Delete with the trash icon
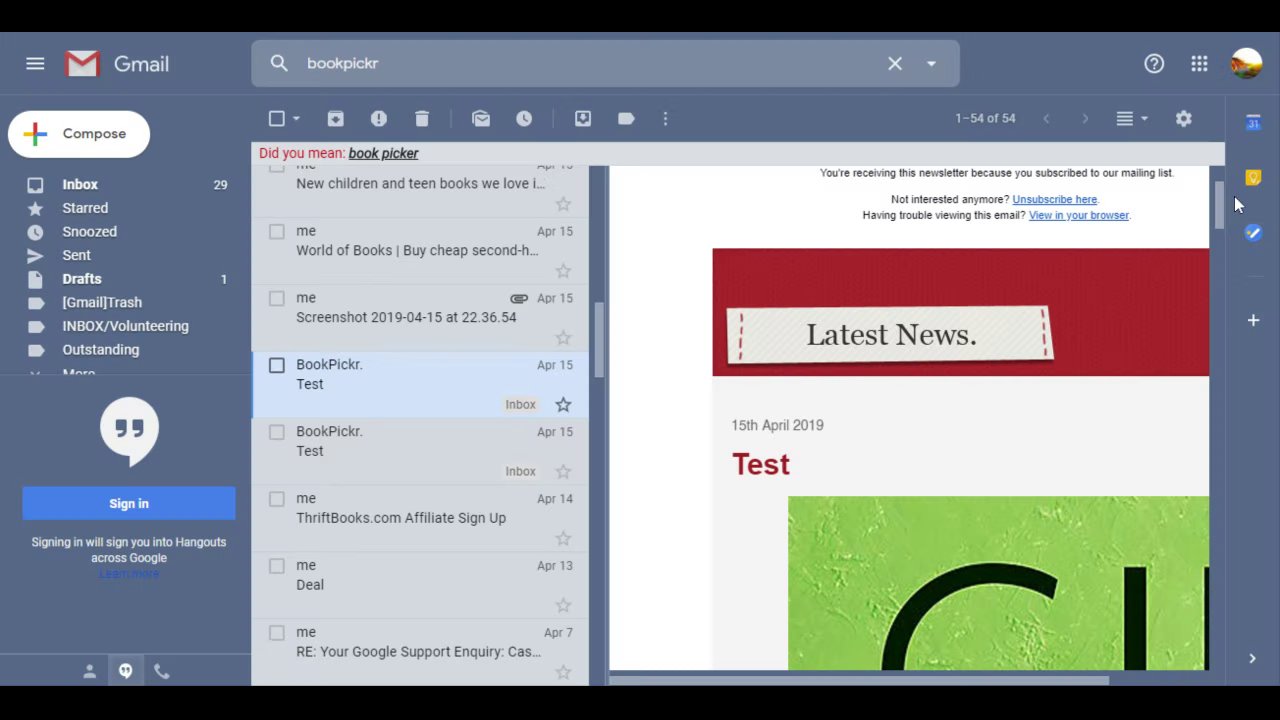This screenshot has width=1280, height=720. (x=421, y=118)
